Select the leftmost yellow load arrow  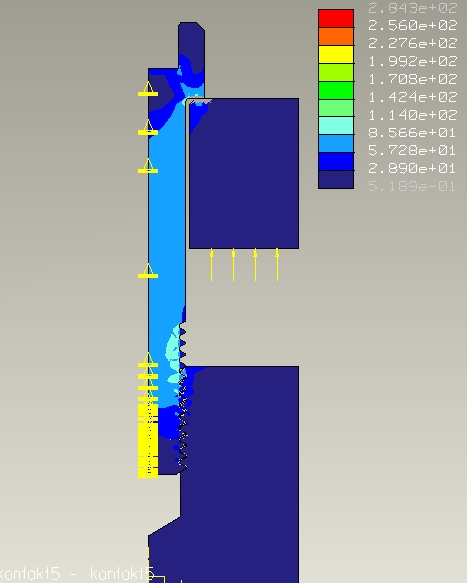point(212,264)
